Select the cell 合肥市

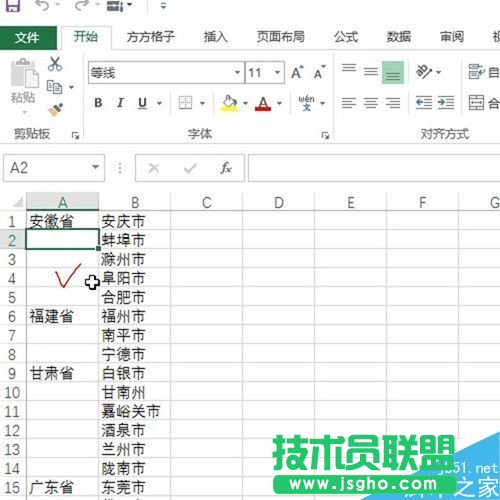coord(135,298)
